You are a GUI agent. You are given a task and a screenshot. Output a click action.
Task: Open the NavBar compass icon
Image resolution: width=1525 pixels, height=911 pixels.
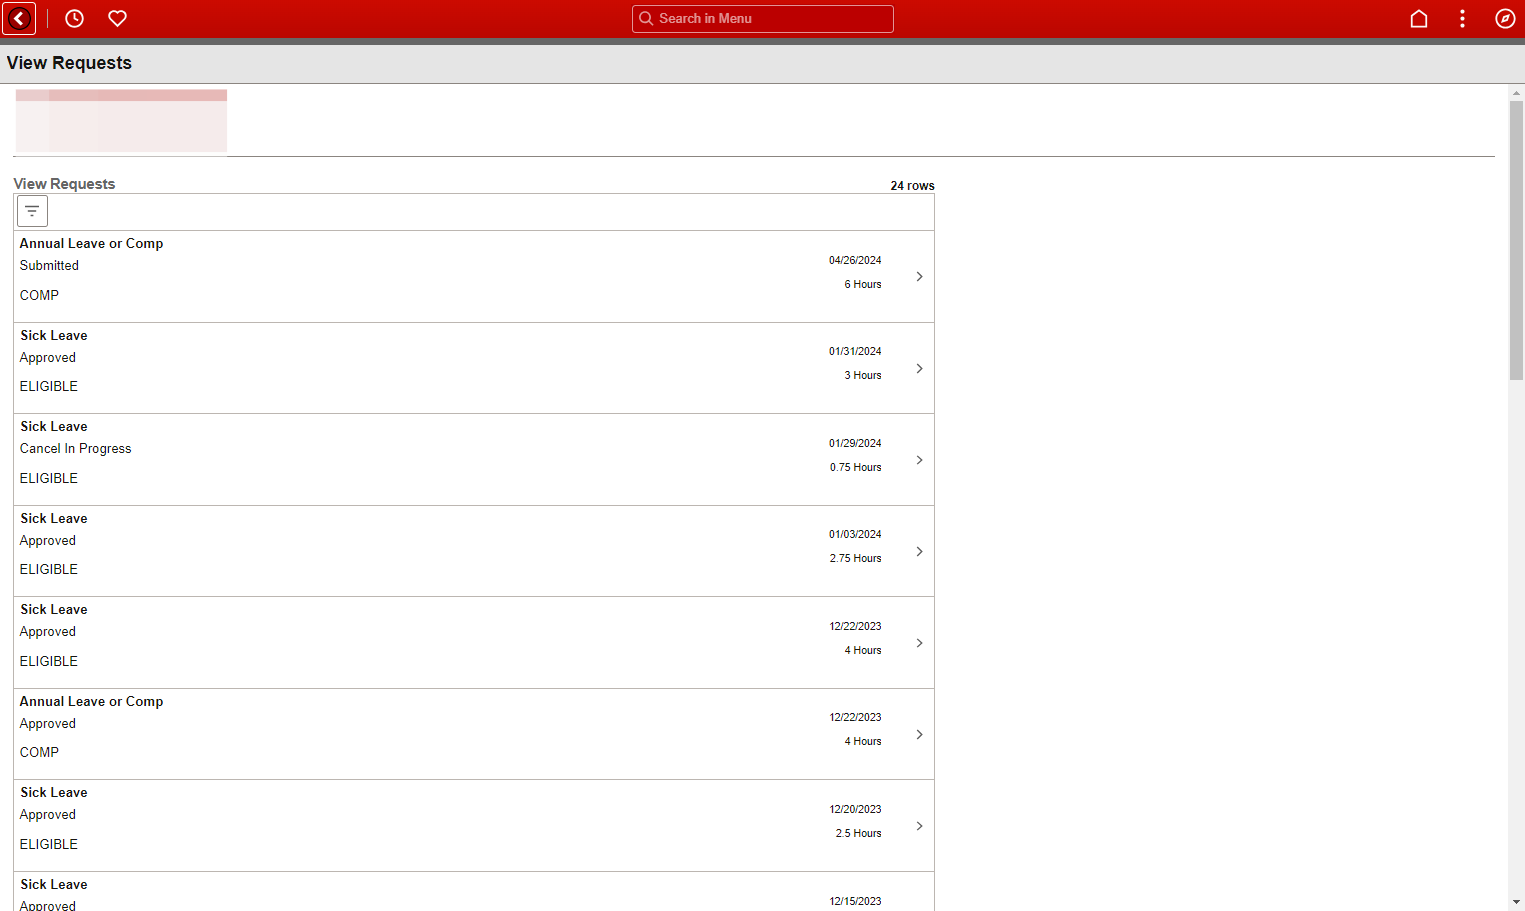[x=1505, y=18]
